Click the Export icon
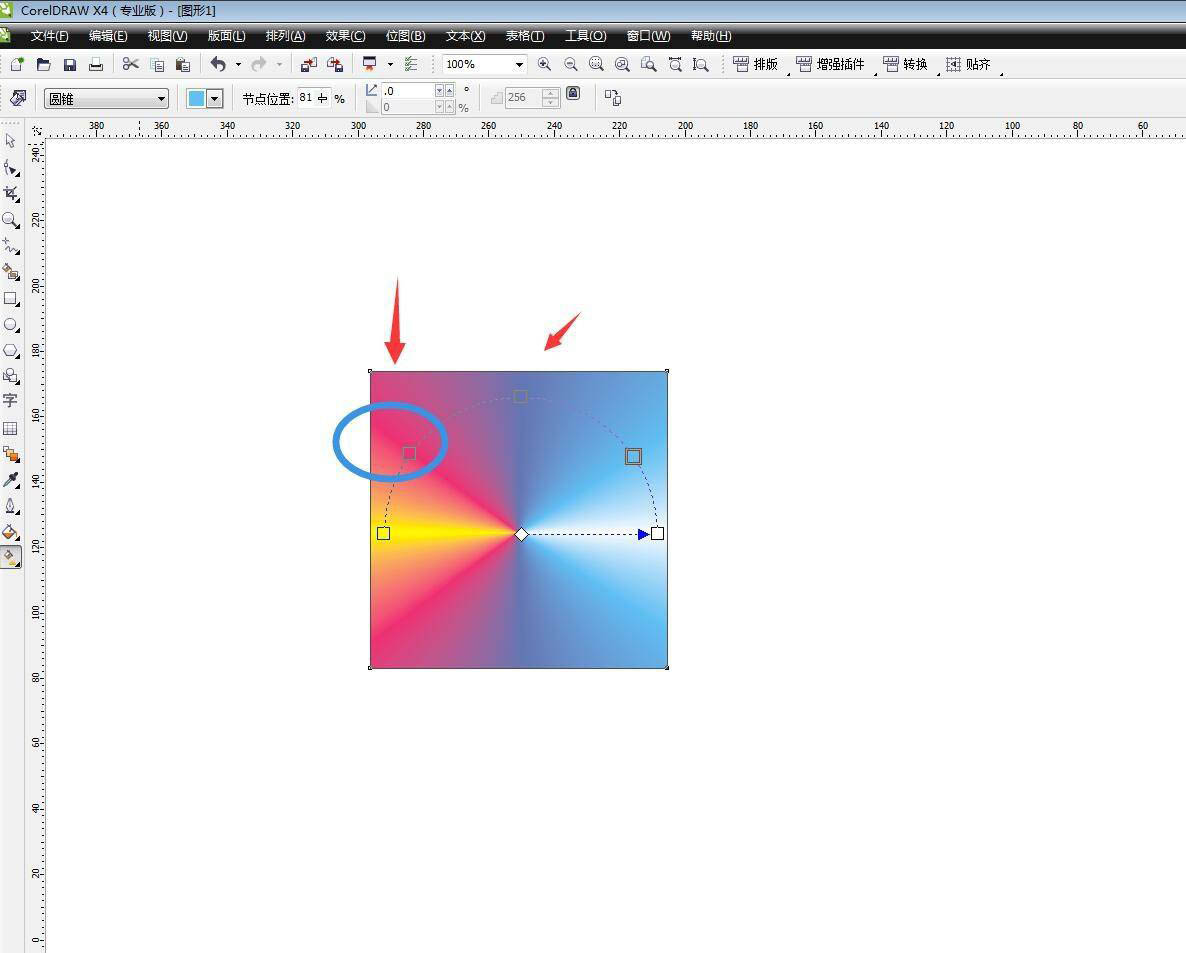 (334, 65)
